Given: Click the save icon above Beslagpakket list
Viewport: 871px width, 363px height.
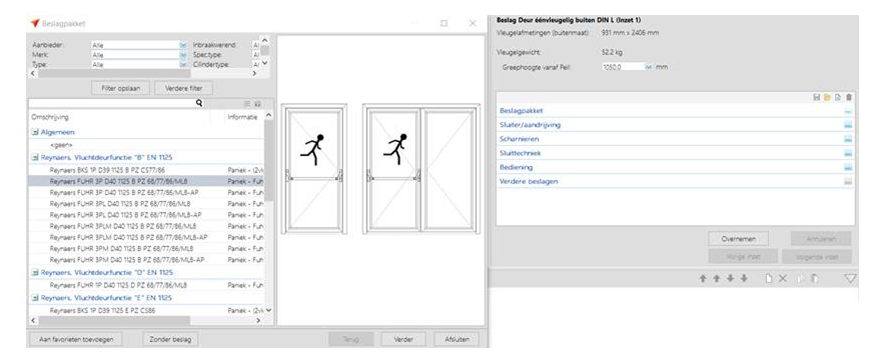Looking at the screenshot, I should coord(816,97).
